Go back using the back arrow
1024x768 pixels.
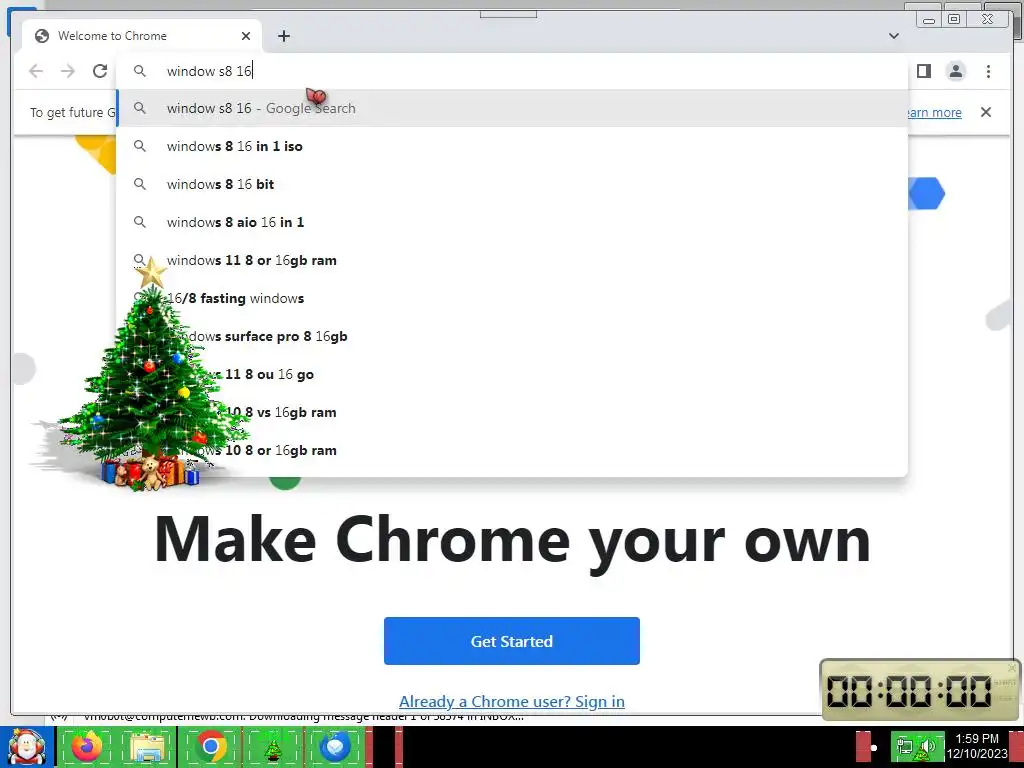coord(36,71)
